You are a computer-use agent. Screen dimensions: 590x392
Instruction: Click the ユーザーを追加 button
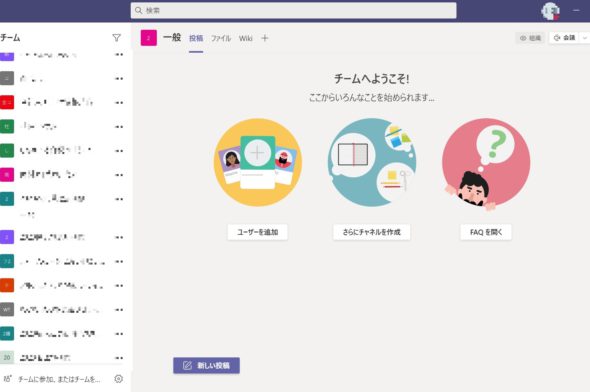[x=257, y=232]
